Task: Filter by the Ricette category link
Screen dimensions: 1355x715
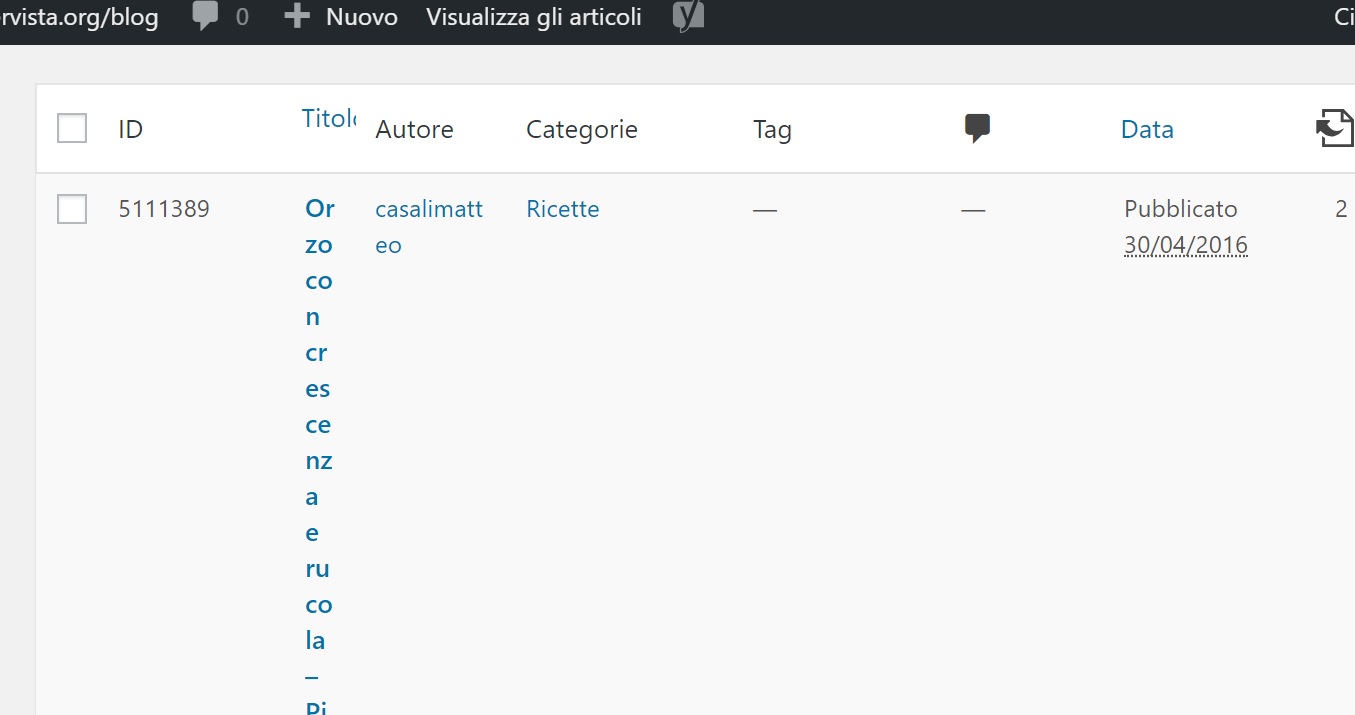Action: click(562, 209)
